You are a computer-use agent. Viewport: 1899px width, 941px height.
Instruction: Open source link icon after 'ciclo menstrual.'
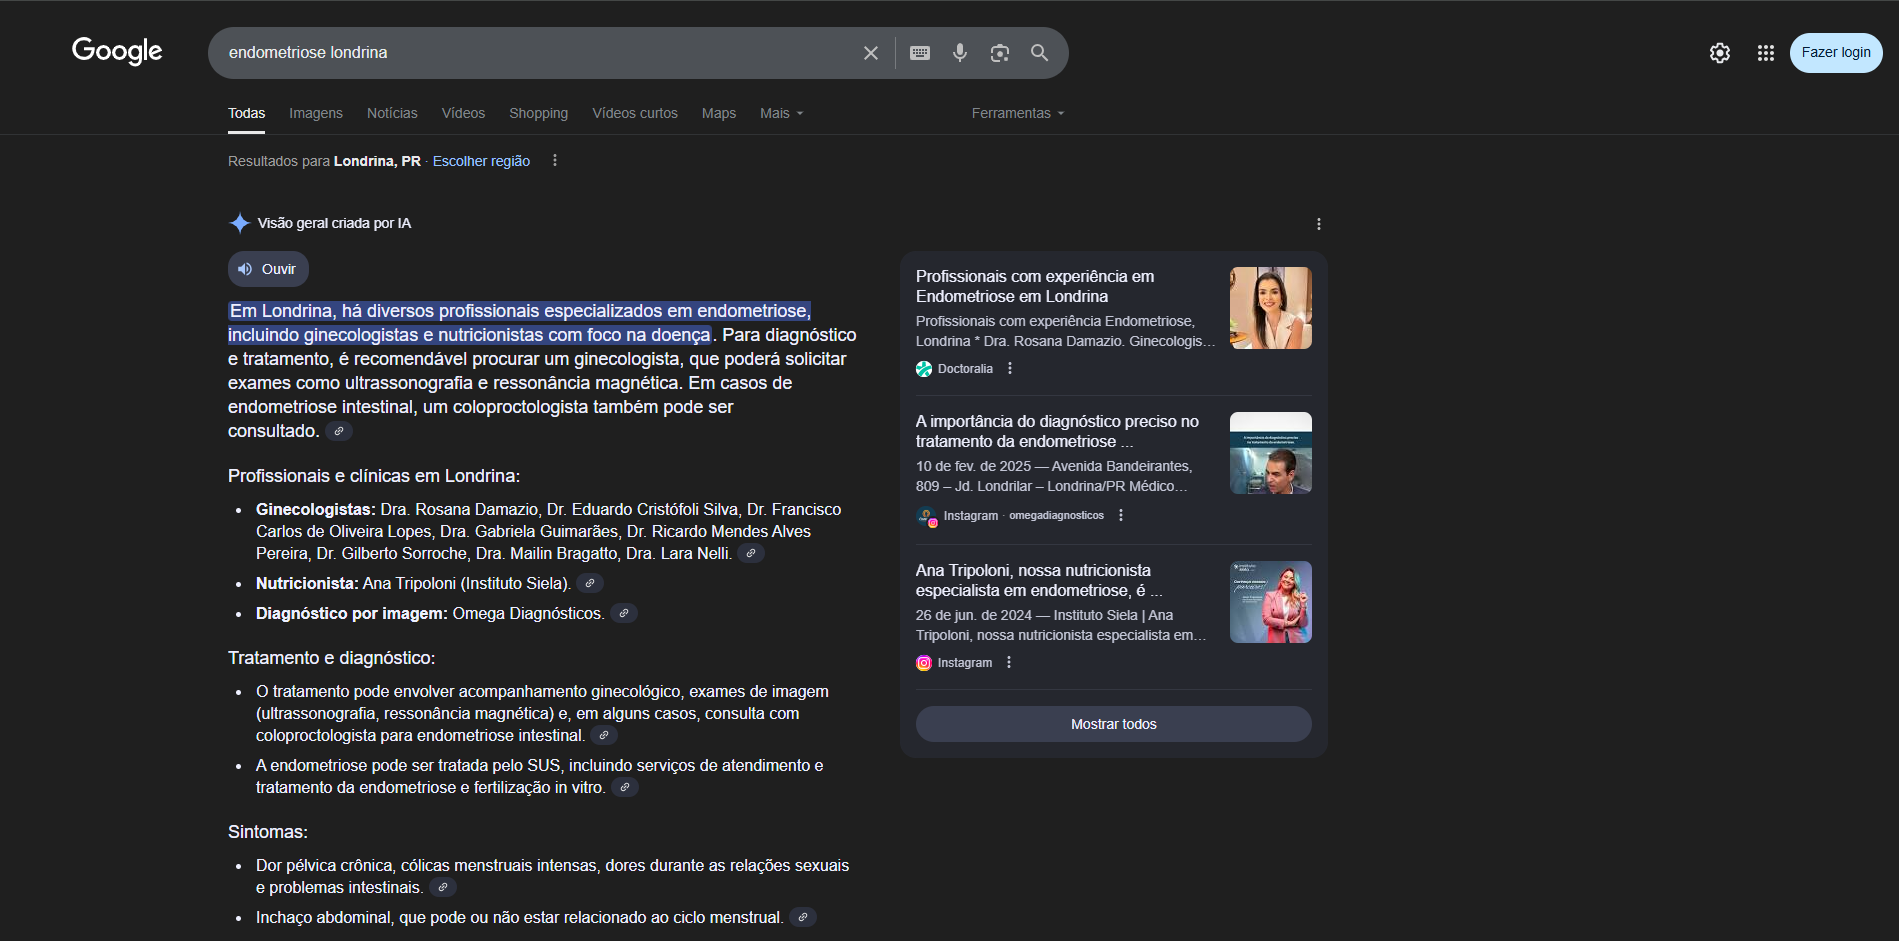point(803,917)
